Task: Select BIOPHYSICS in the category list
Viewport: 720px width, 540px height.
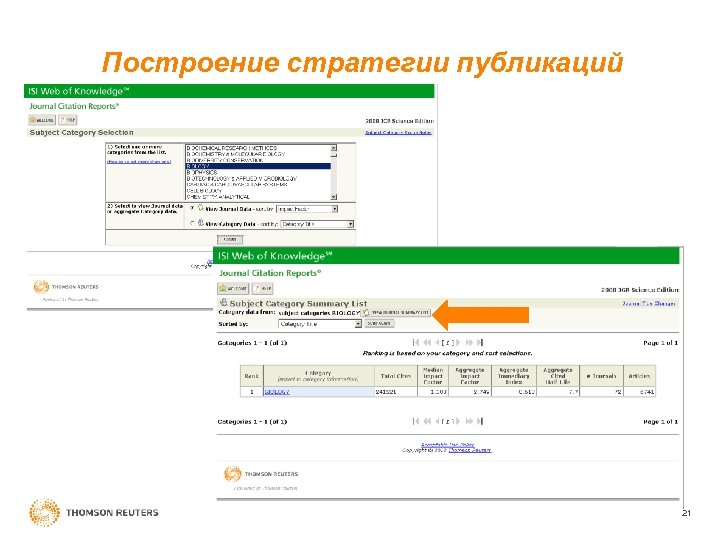Action: coord(258,172)
